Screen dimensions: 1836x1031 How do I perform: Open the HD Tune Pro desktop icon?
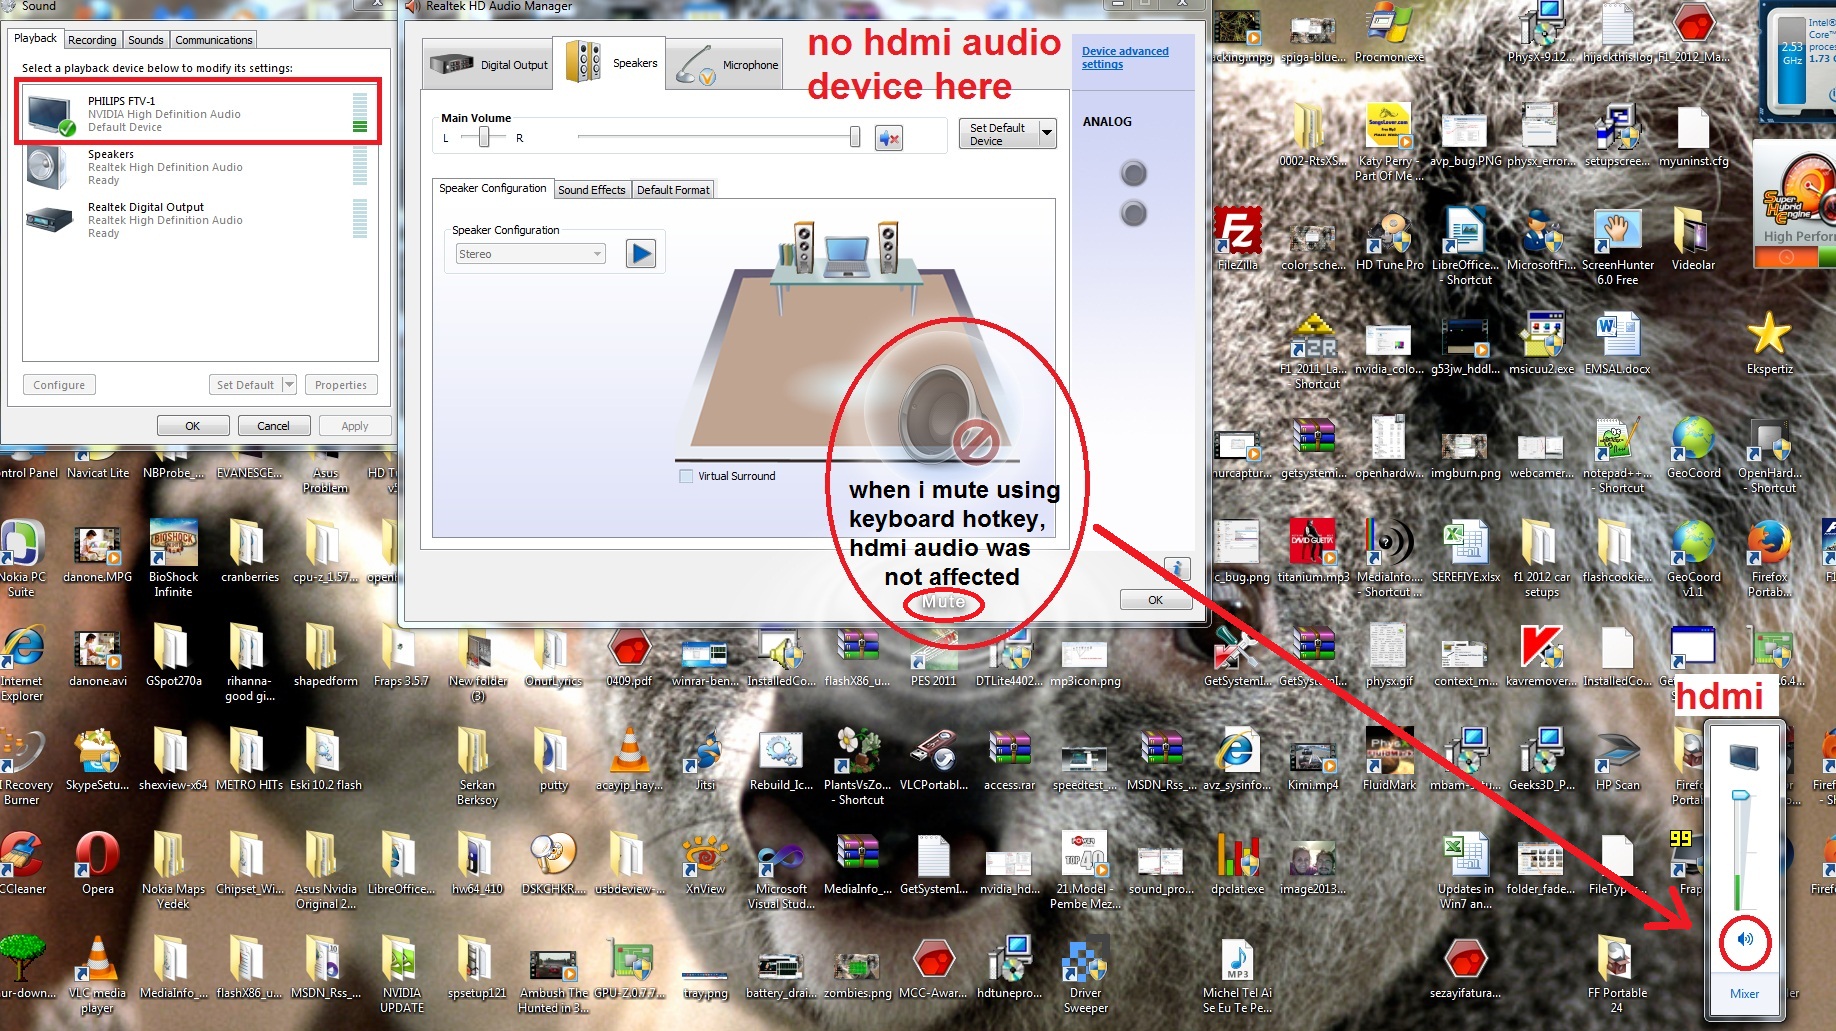pos(1389,240)
